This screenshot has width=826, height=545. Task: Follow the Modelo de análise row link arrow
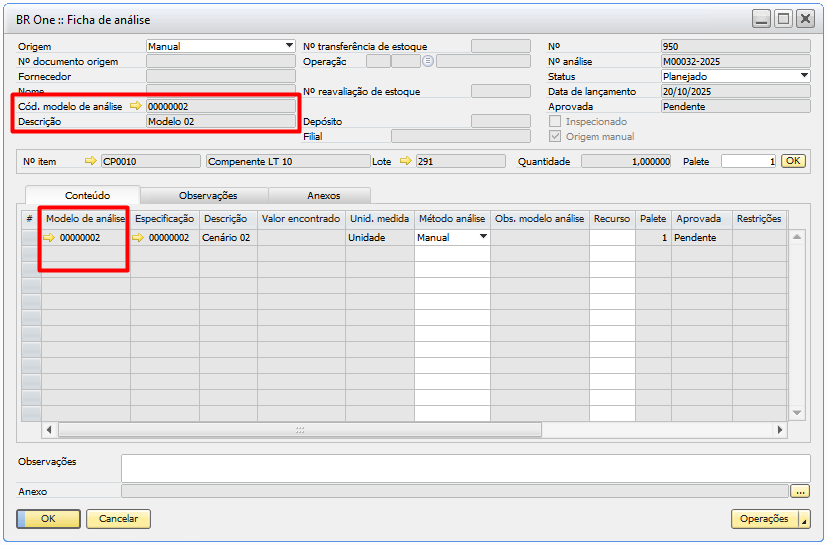pyautogui.click(x=50, y=238)
